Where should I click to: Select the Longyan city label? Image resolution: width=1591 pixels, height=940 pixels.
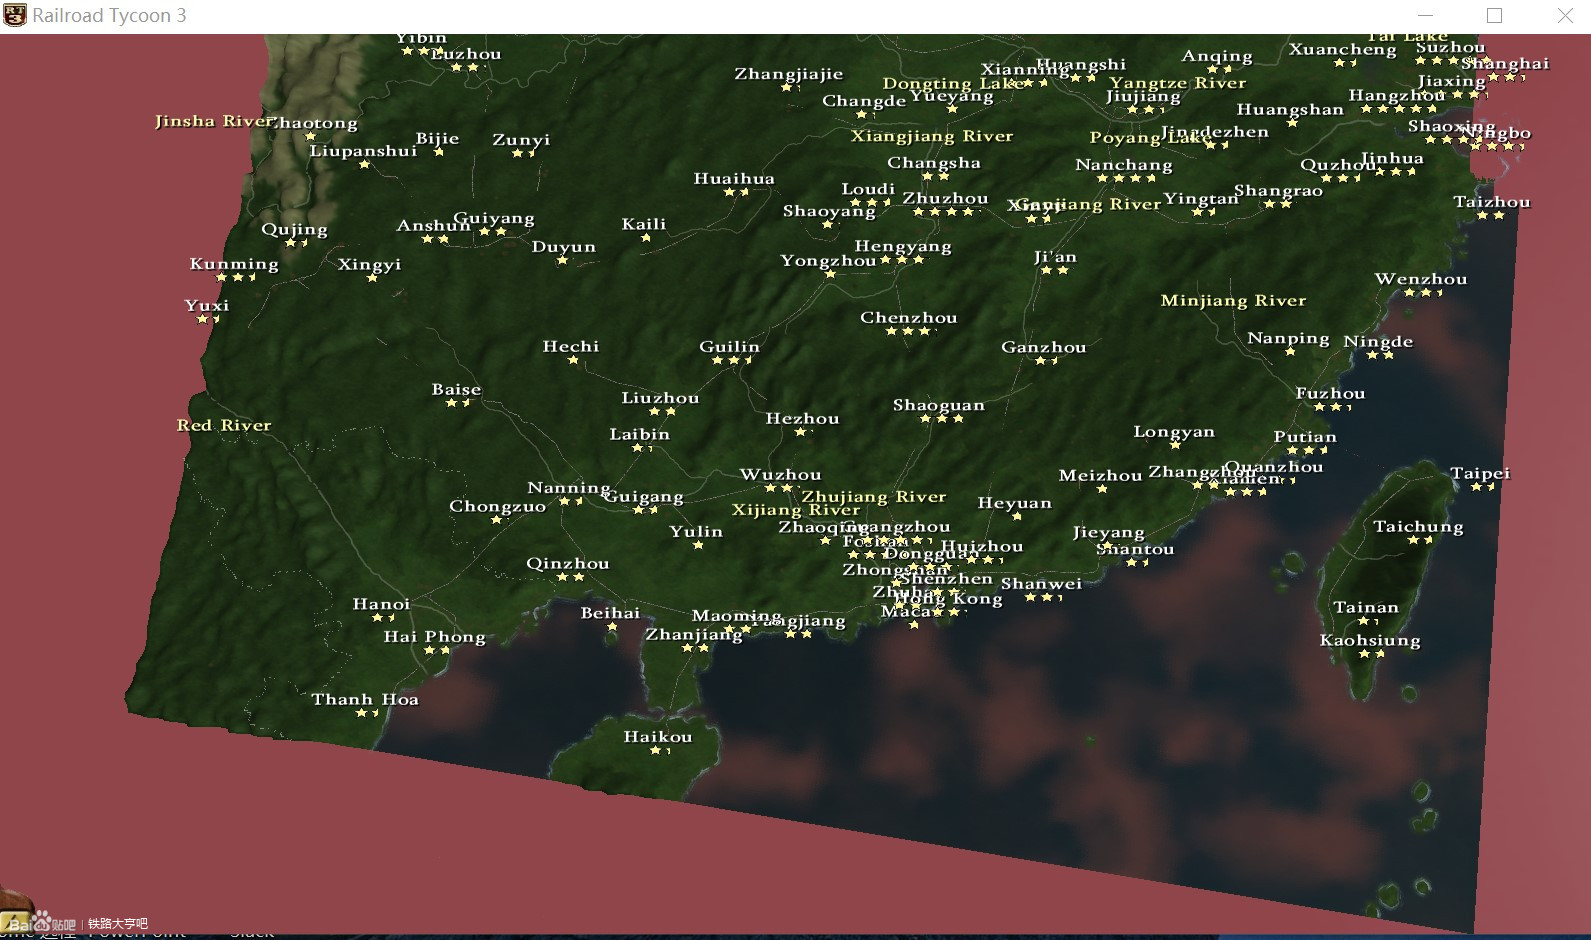point(1174,432)
